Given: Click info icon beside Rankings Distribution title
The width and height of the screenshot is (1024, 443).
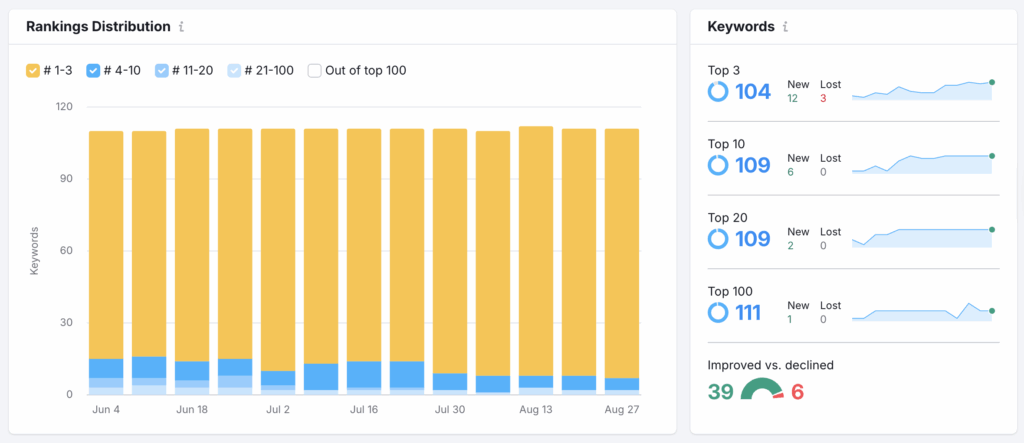Looking at the screenshot, I should (180, 27).
